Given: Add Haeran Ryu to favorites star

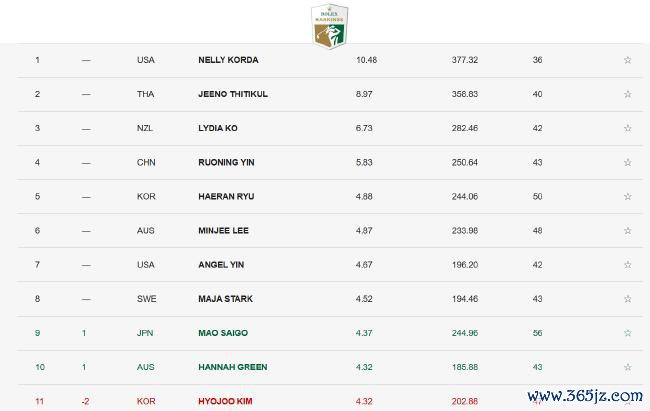Looking at the screenshot, I should [x=628, y=196].
